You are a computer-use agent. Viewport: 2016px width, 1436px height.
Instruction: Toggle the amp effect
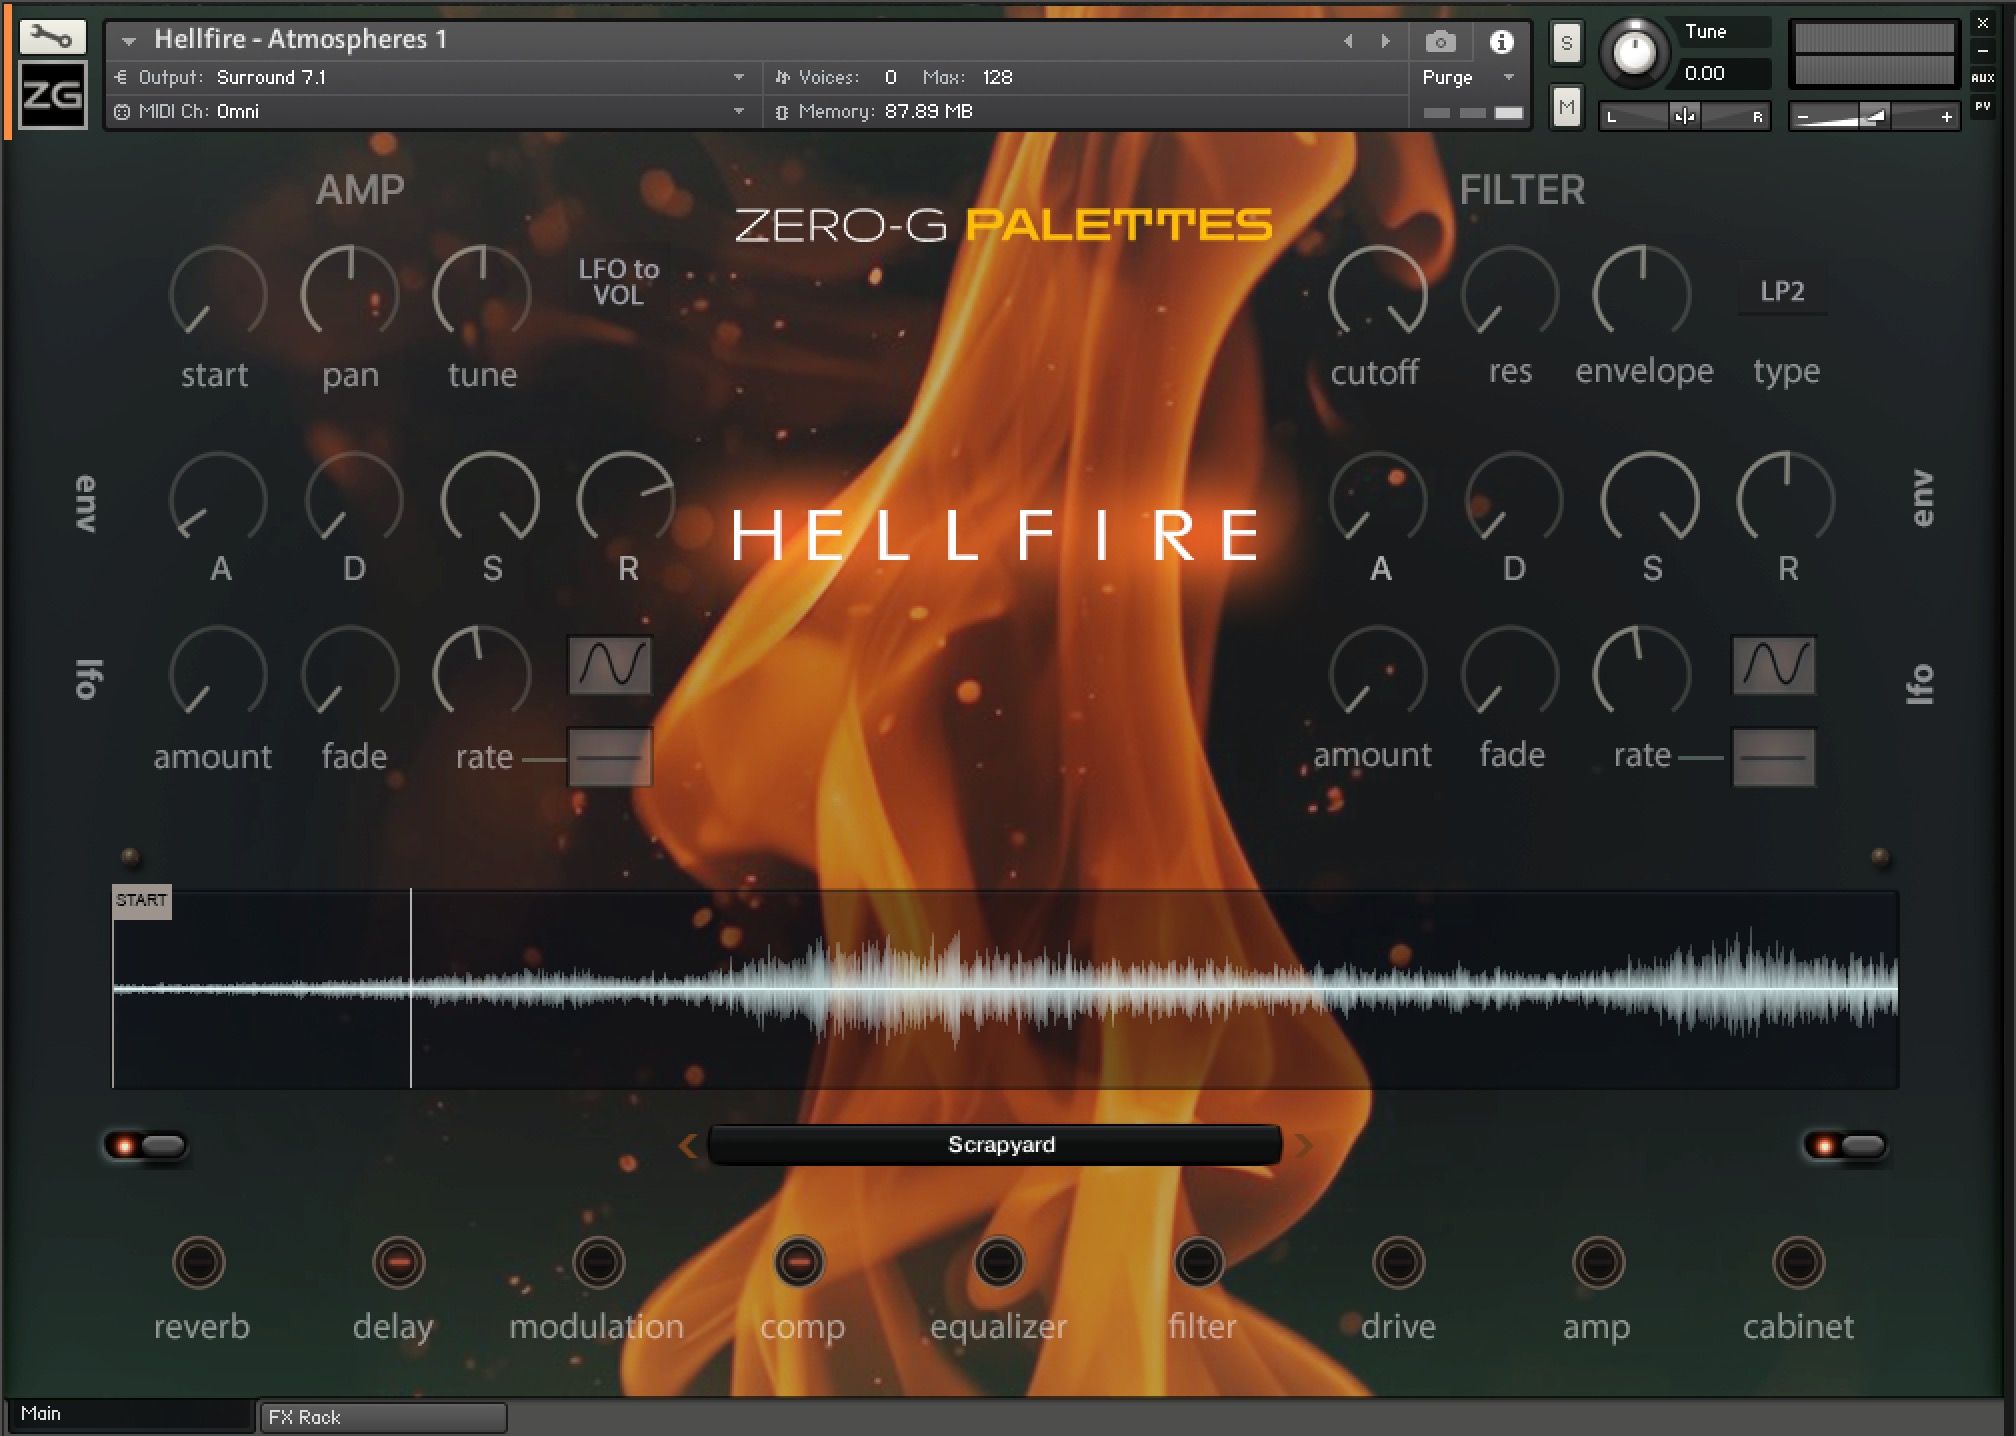coord(1598,1263)
